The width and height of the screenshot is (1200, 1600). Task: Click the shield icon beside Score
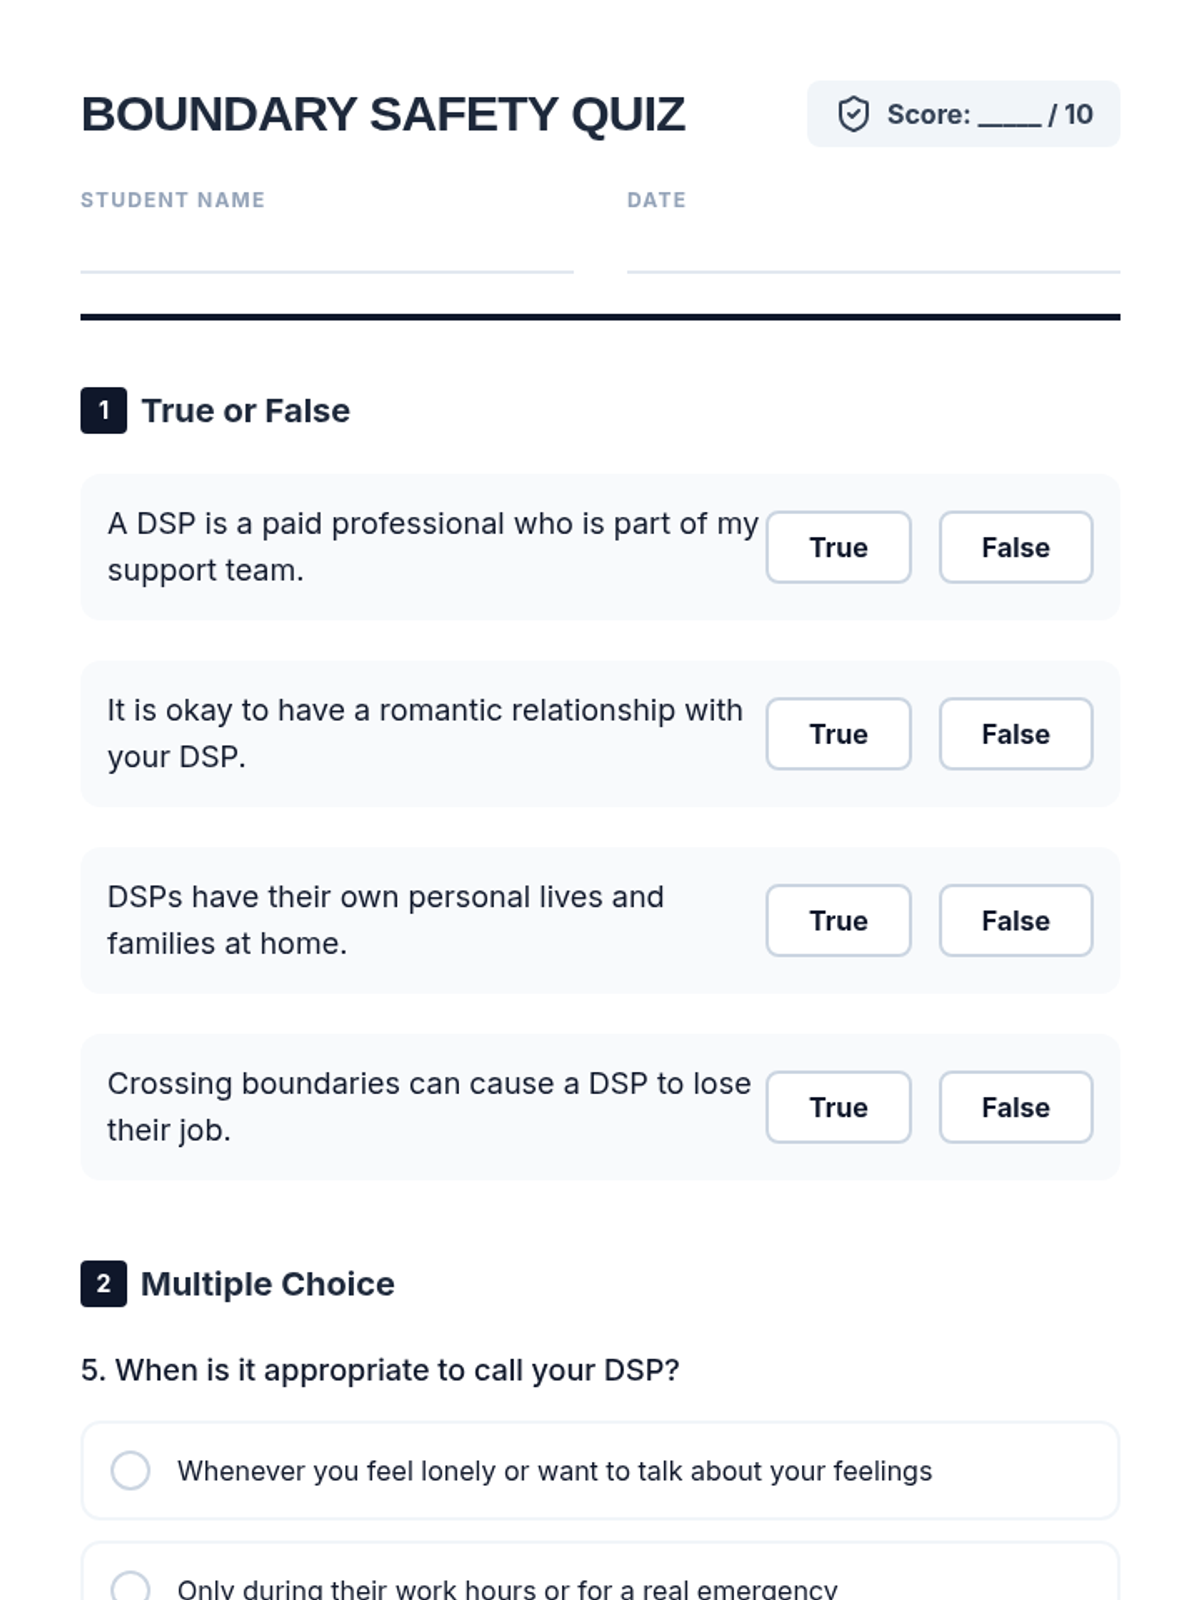[x=853, y=114]
